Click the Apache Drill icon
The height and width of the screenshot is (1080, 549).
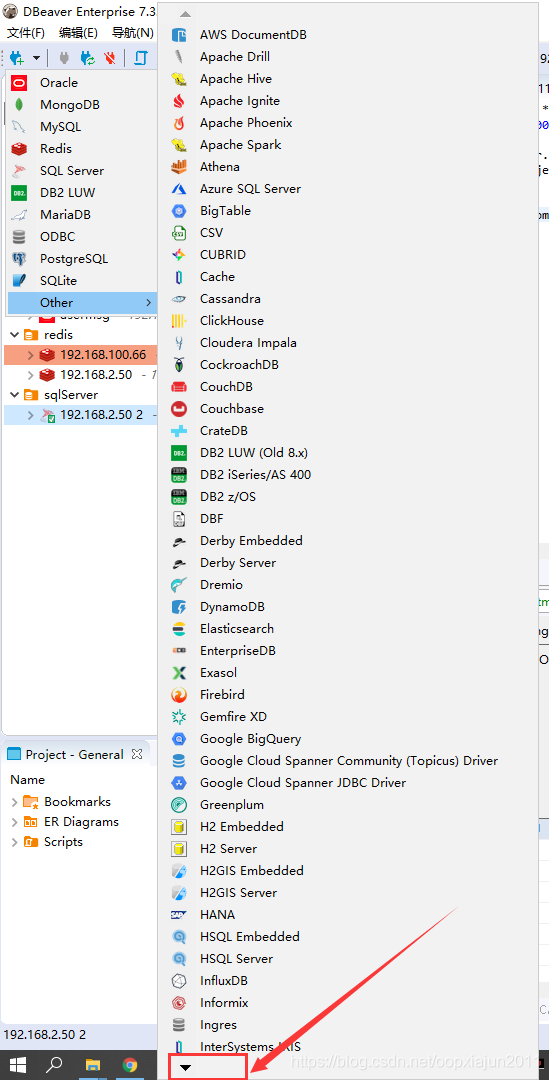(x=179, y=56)
